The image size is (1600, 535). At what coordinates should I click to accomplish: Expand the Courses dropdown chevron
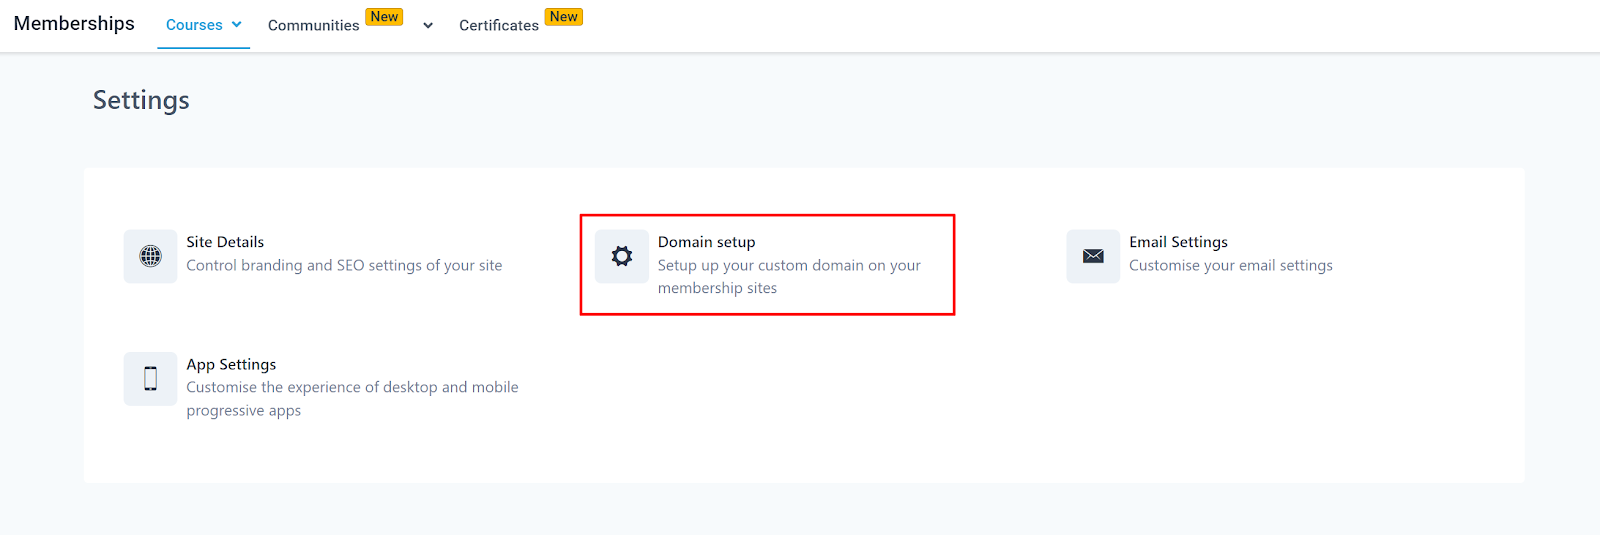click(237, 25)
